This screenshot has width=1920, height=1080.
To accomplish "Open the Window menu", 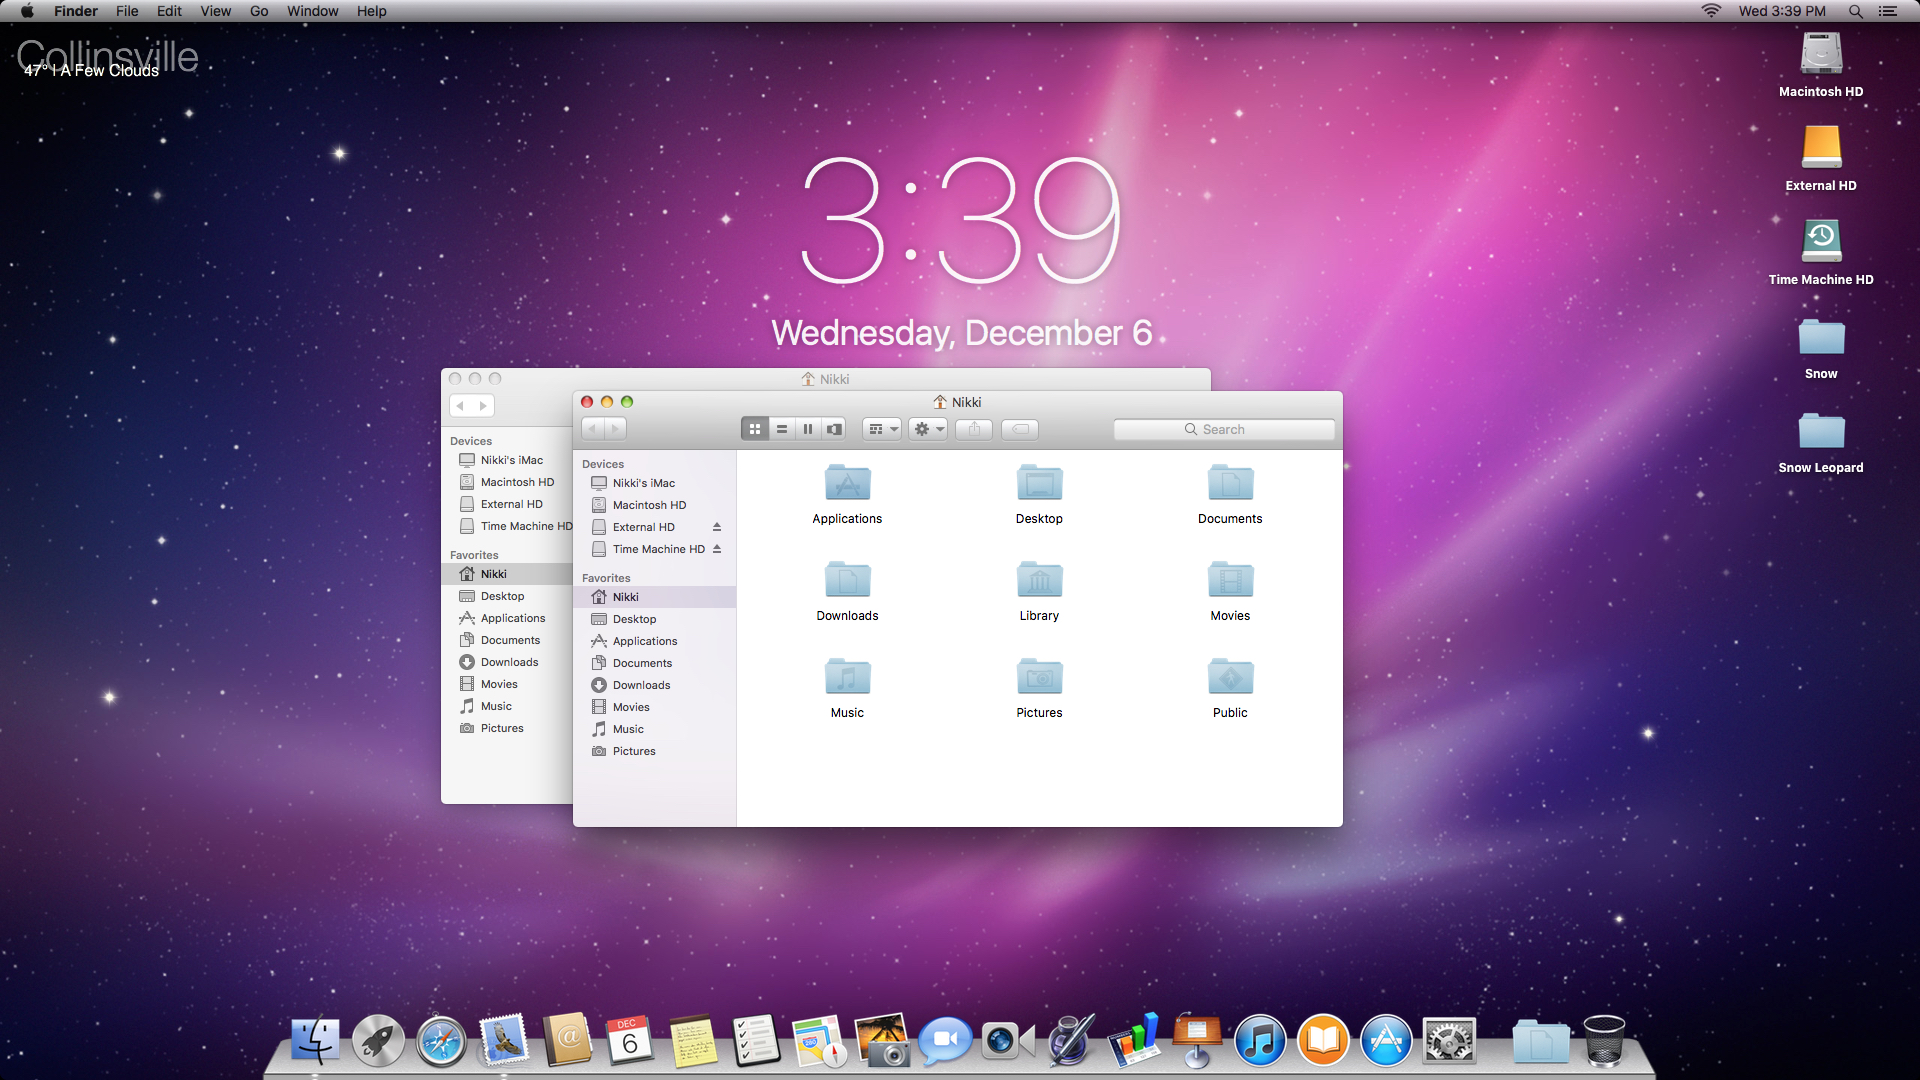I will (313, 11).
